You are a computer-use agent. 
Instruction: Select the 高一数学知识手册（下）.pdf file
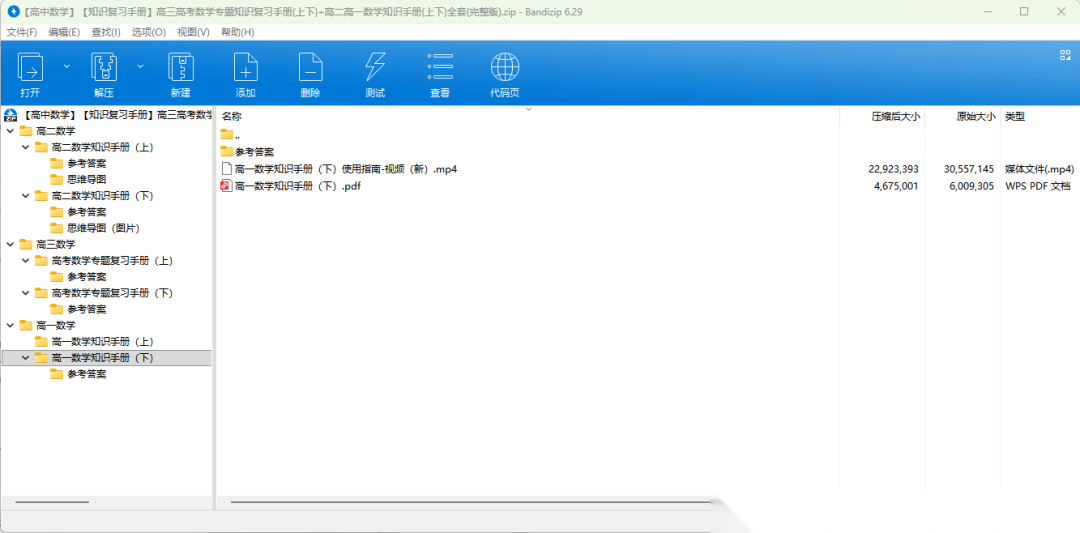tap(297, 186)
